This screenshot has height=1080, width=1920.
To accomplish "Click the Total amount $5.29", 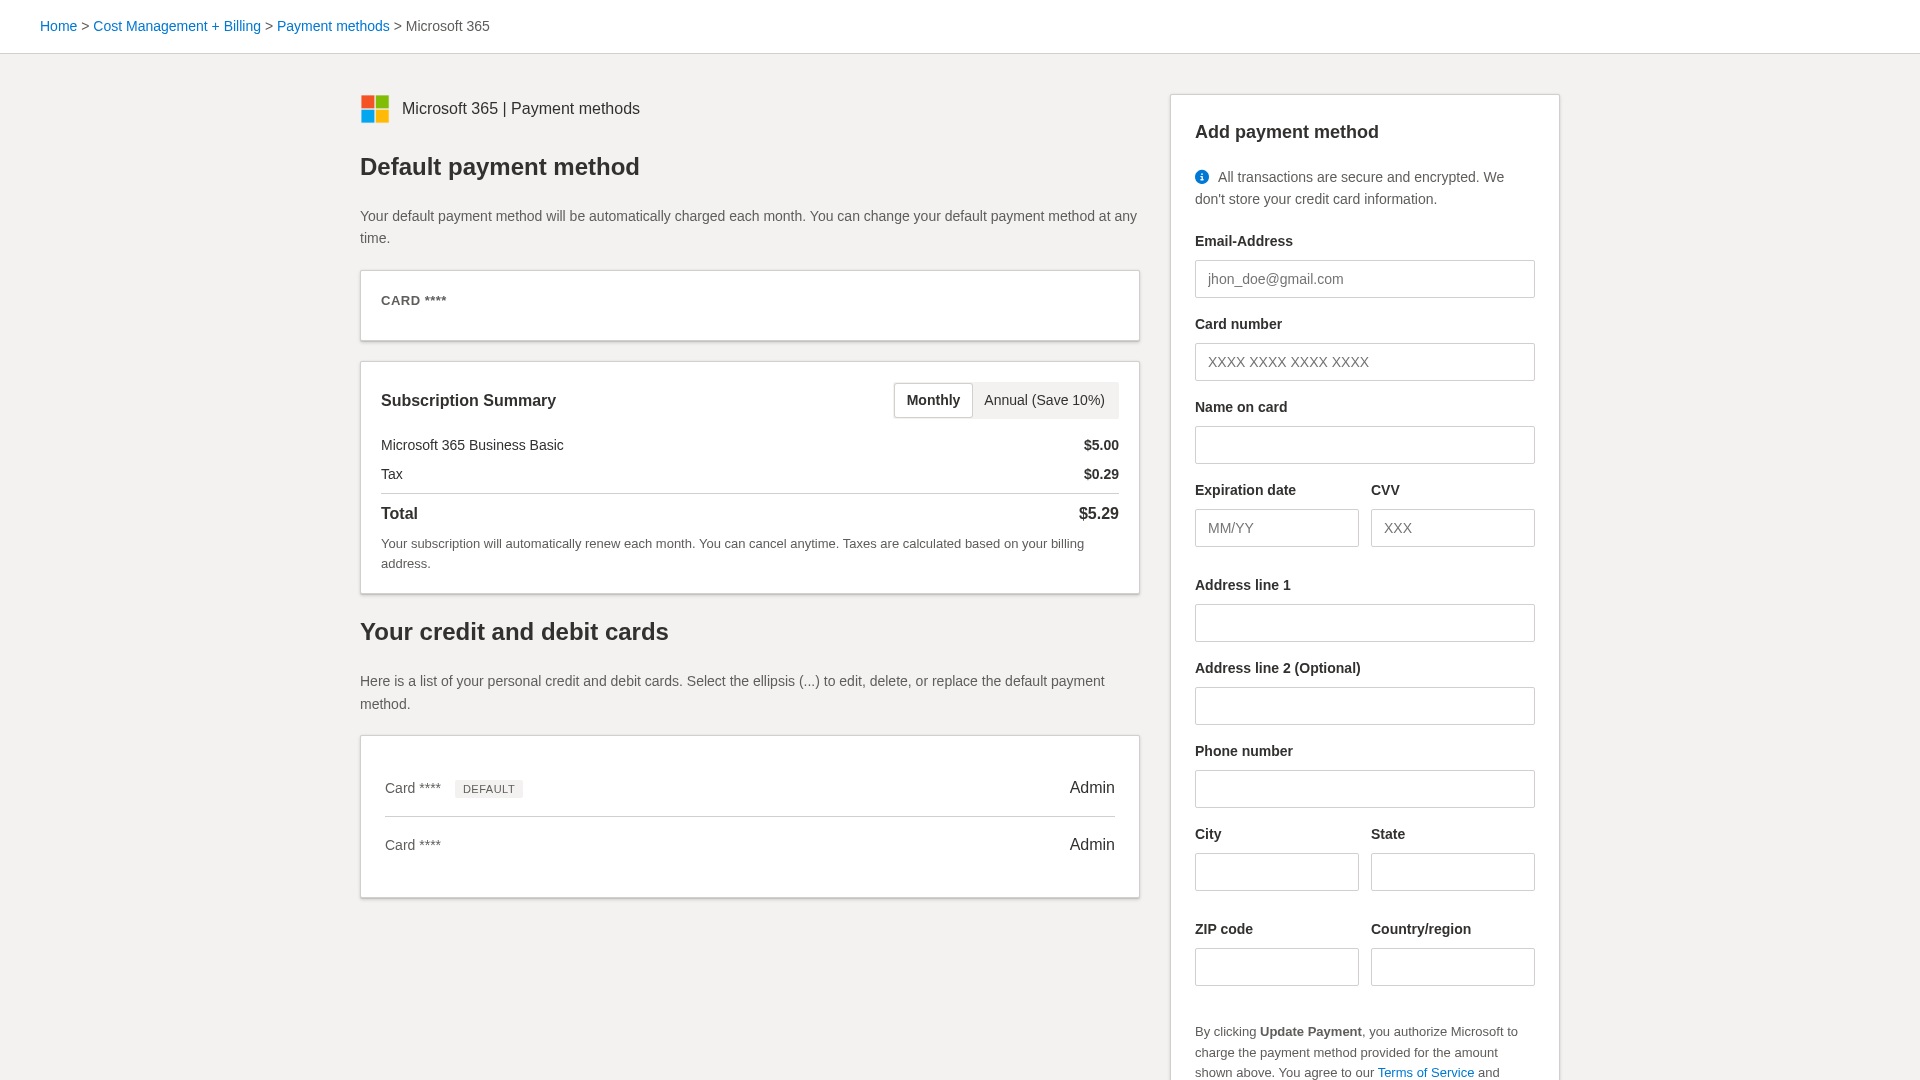I will tap(1098, 514).
